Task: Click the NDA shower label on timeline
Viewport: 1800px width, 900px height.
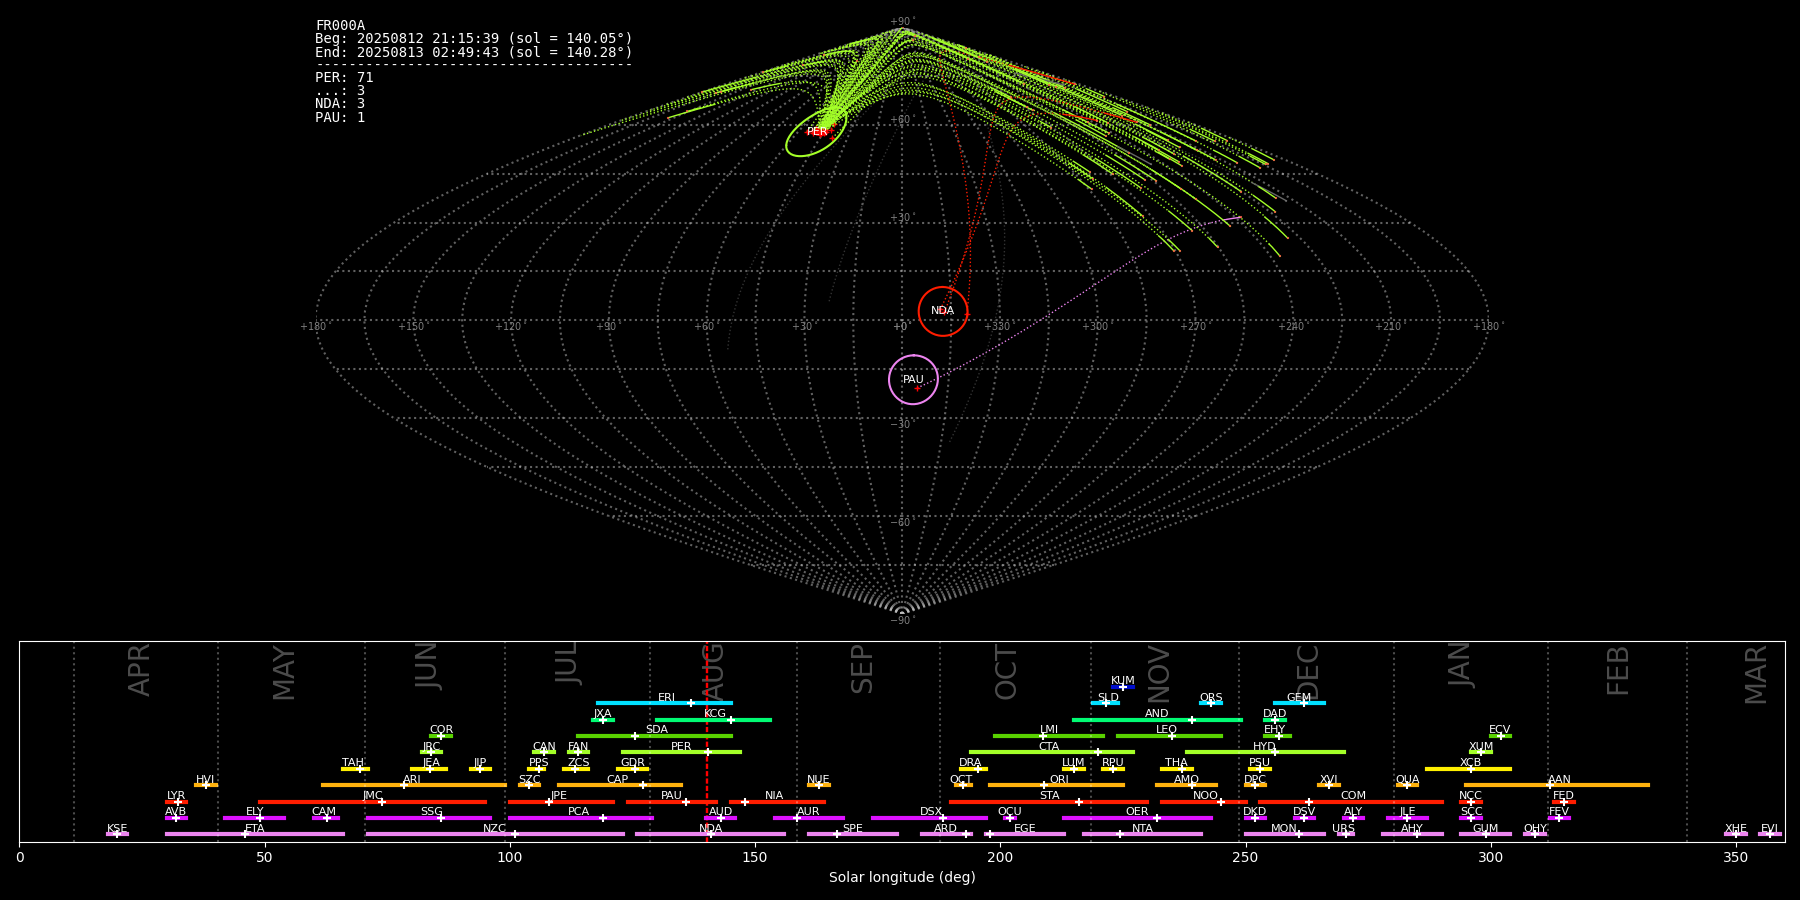Action: pos(711,829)
